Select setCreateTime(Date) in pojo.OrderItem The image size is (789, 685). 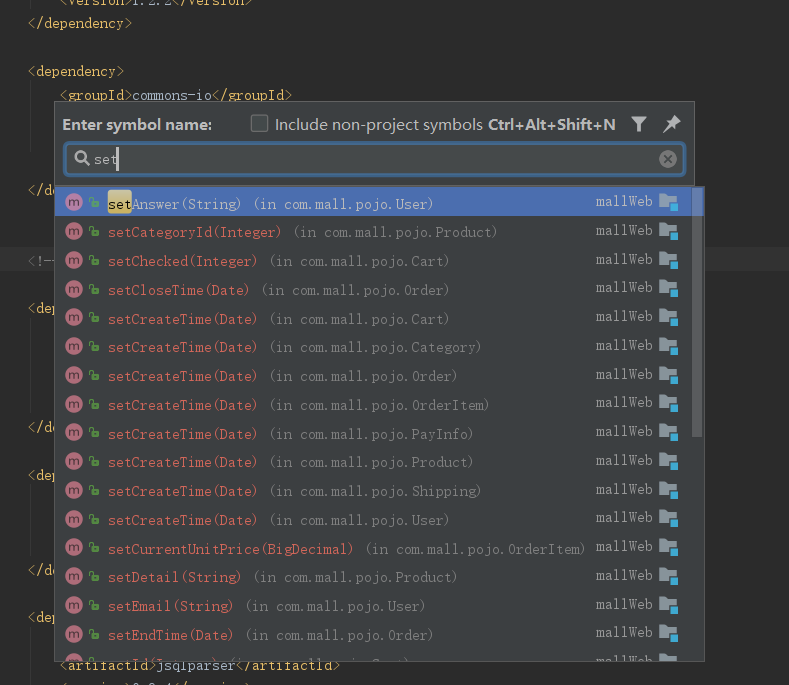pos(373,405)
